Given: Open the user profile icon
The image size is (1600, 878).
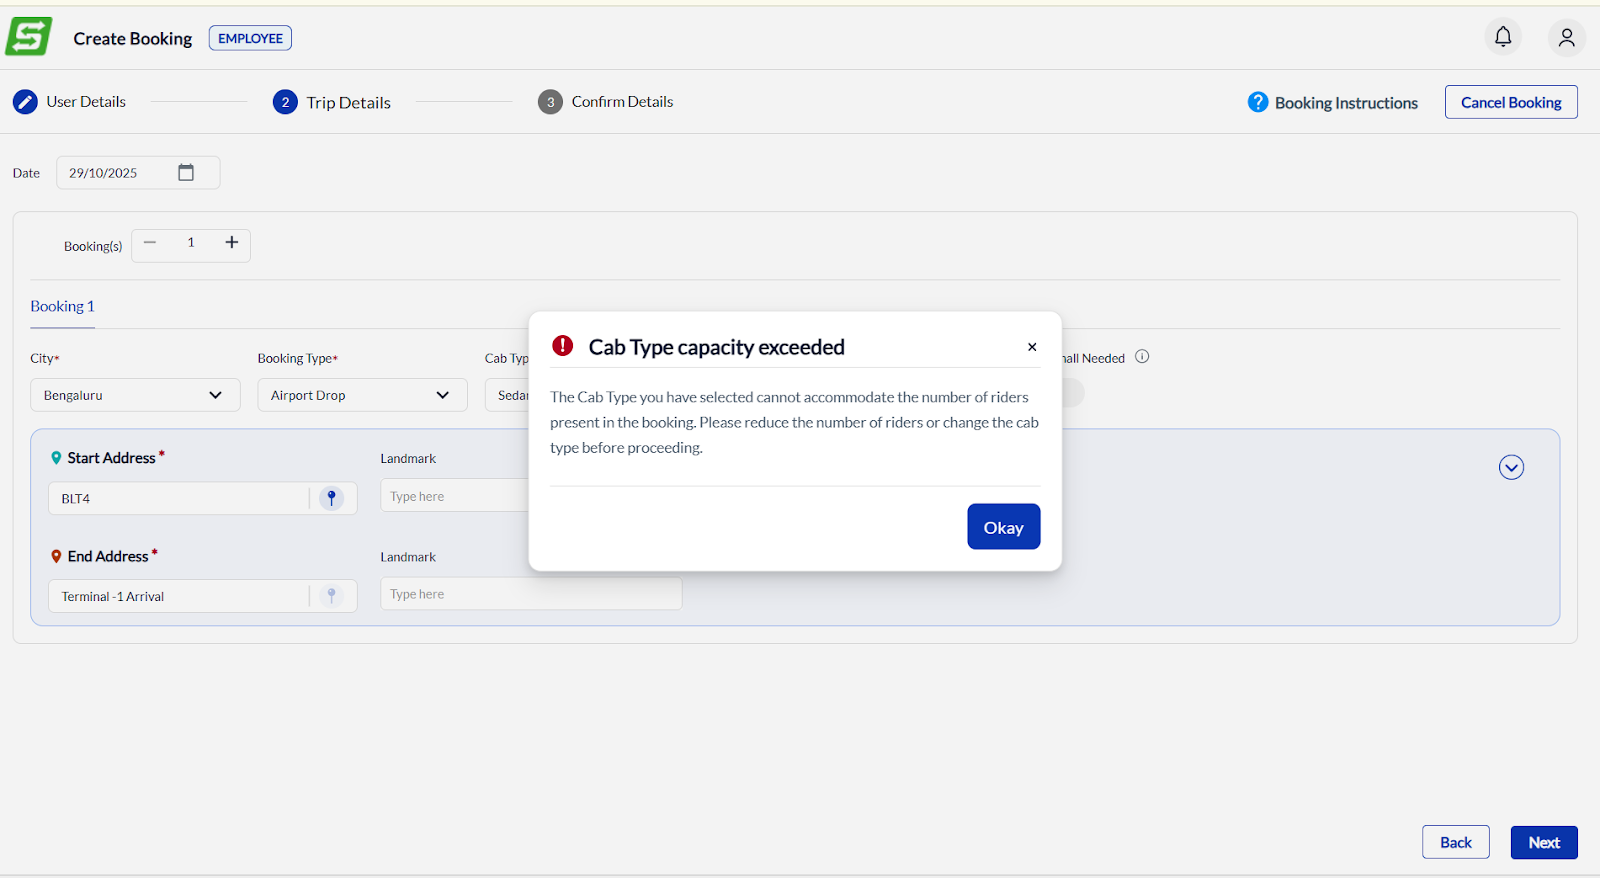Looking at the screenshot, I should [x=1566, y=38].
